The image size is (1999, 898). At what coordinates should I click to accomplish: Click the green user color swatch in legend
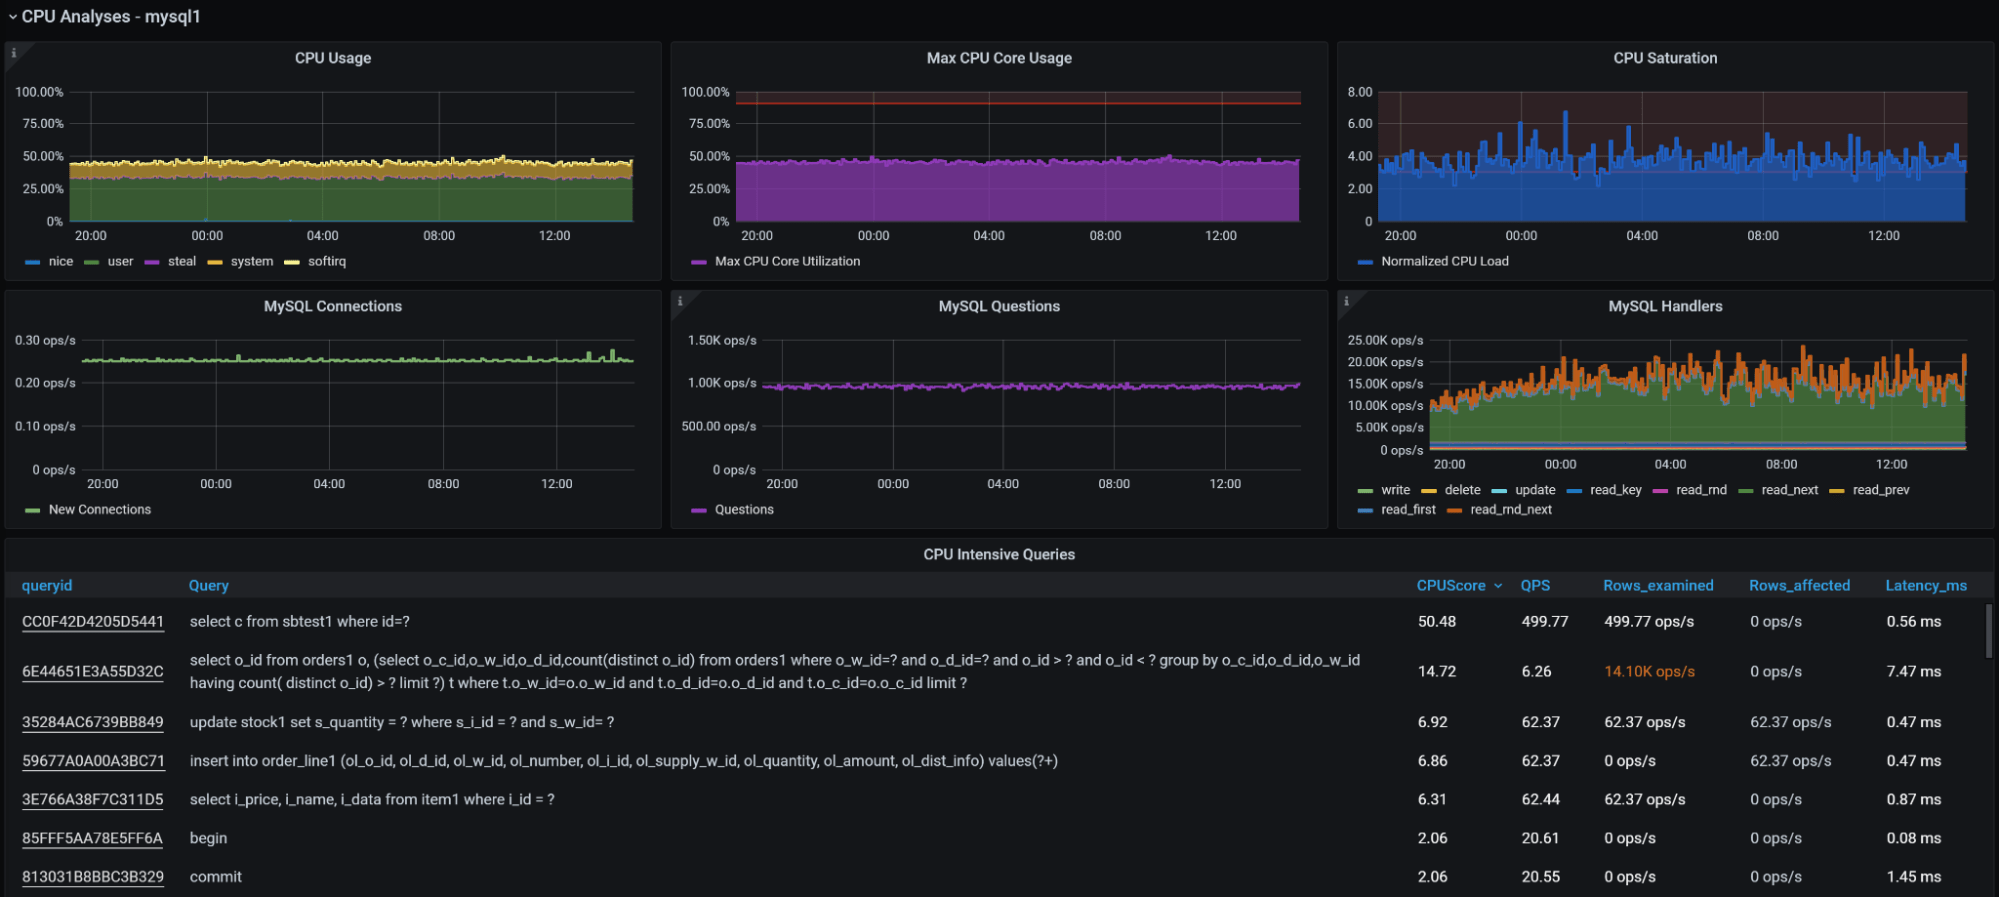tap(92, 262)
